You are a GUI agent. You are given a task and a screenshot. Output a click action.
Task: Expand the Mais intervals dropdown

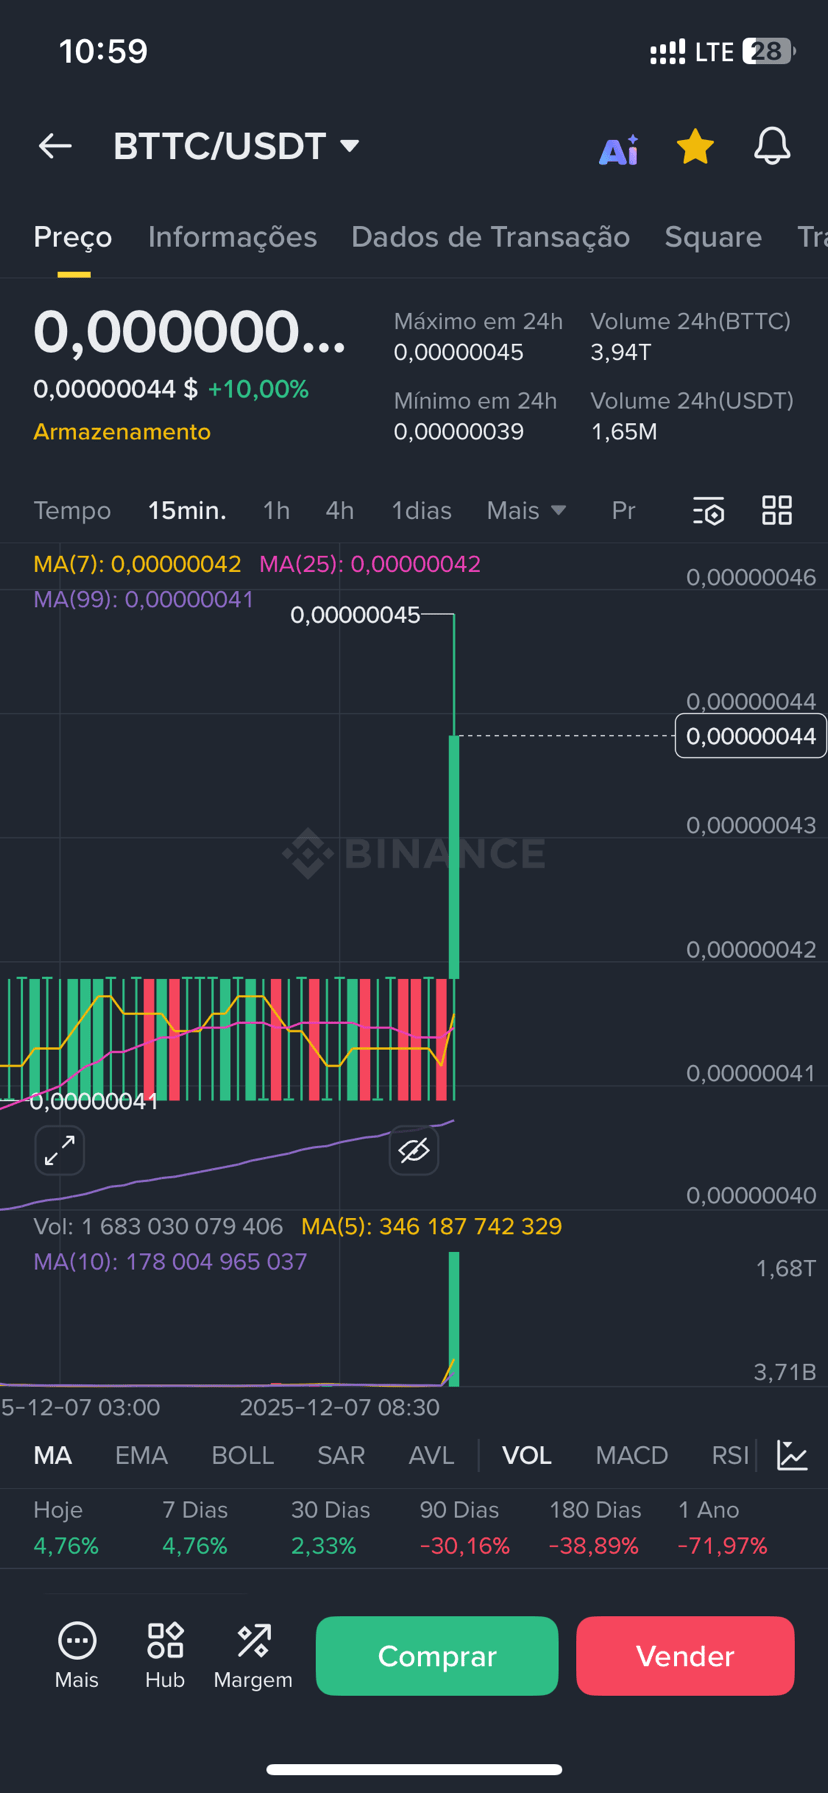(x=526, y=511)
